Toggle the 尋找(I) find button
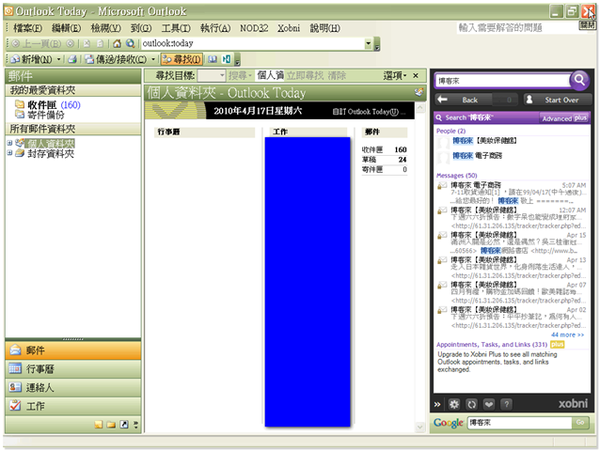 (x=182, y=59)
